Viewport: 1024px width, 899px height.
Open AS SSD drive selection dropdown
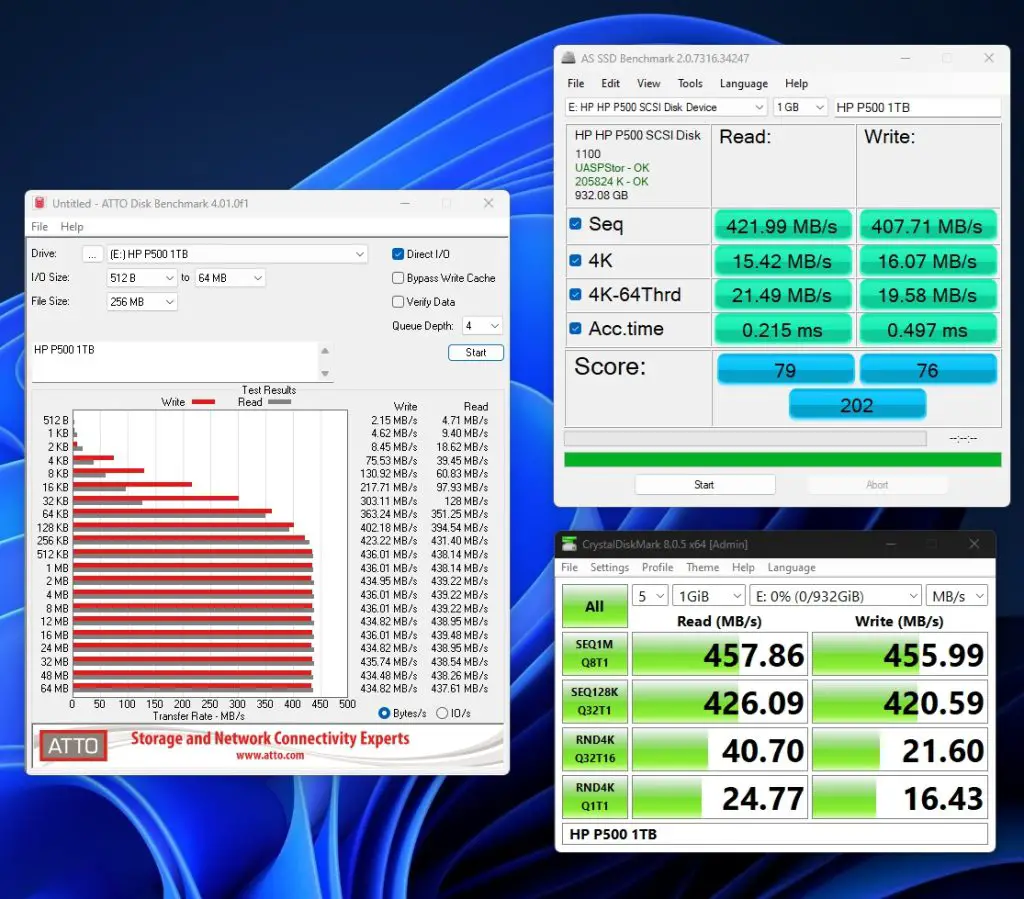tap(665, 107)
